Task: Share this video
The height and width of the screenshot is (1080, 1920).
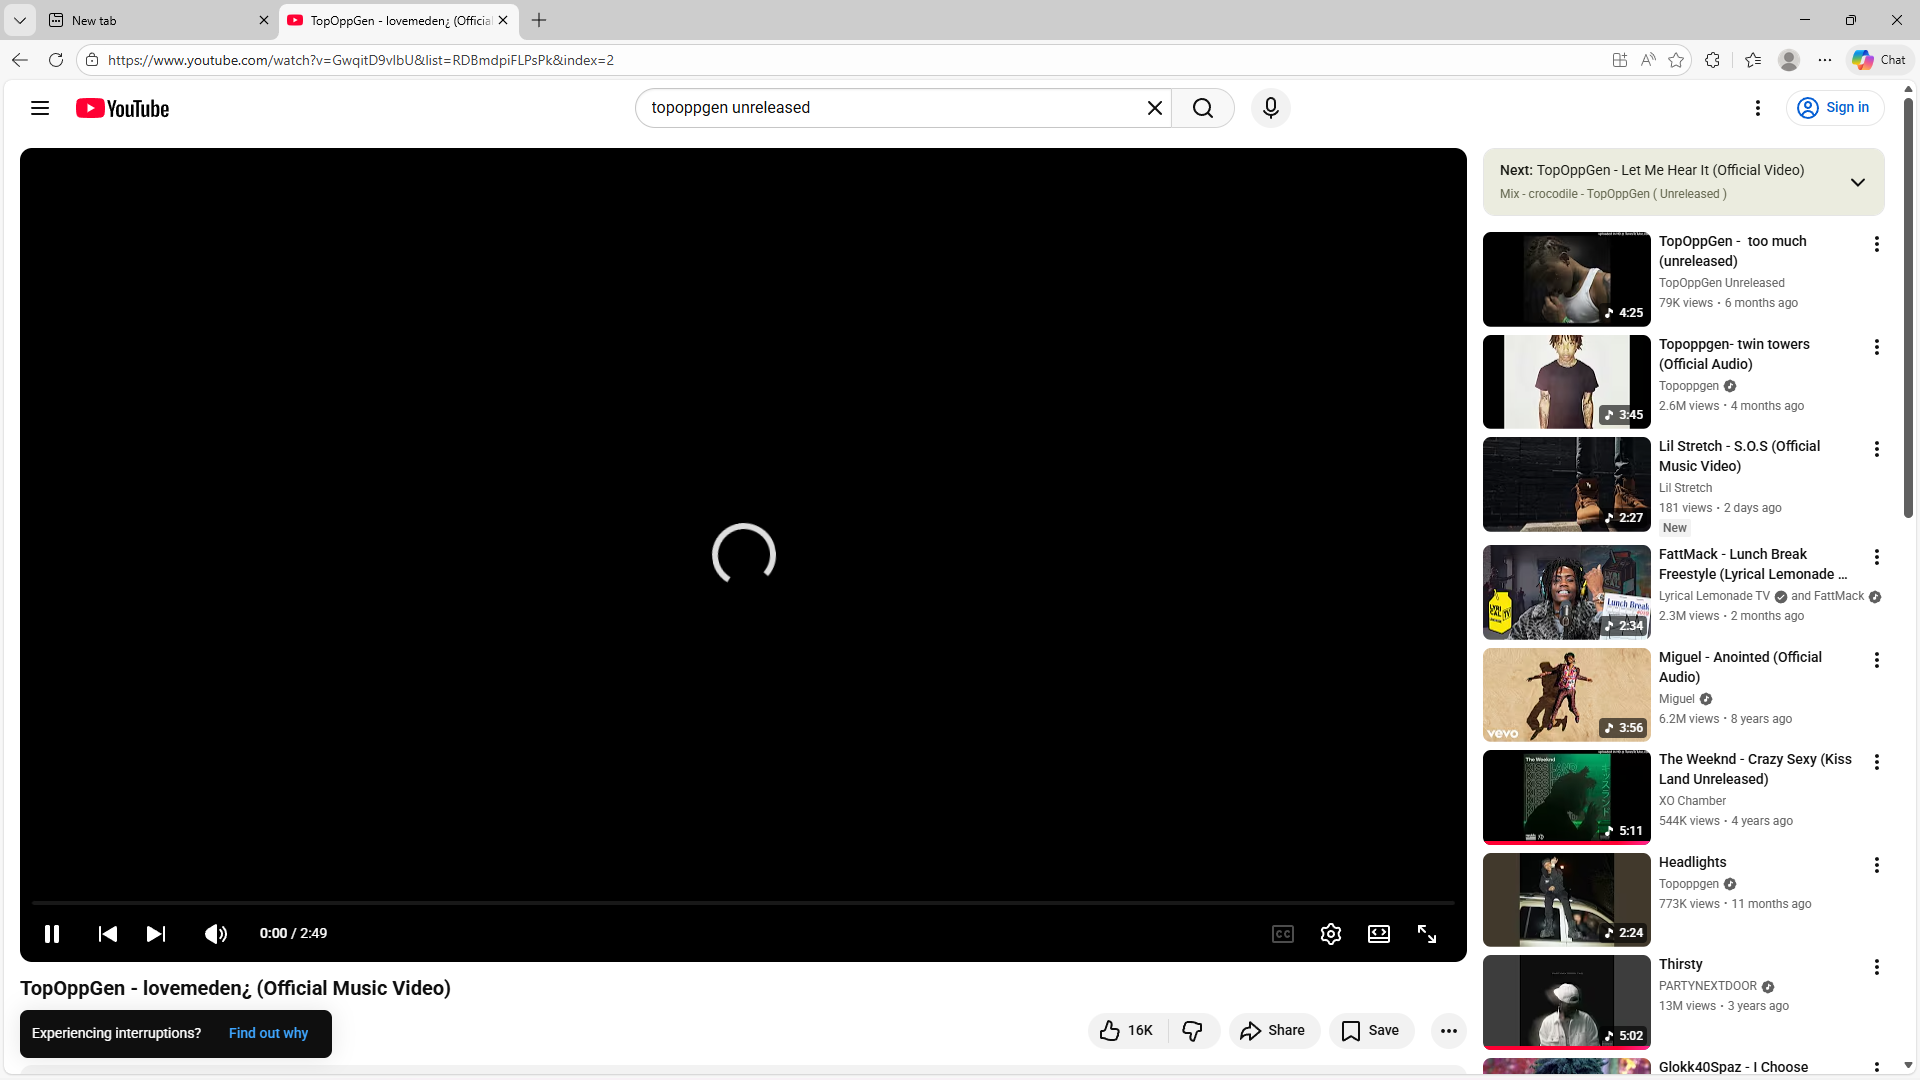Action: tap(1274, 1031)
